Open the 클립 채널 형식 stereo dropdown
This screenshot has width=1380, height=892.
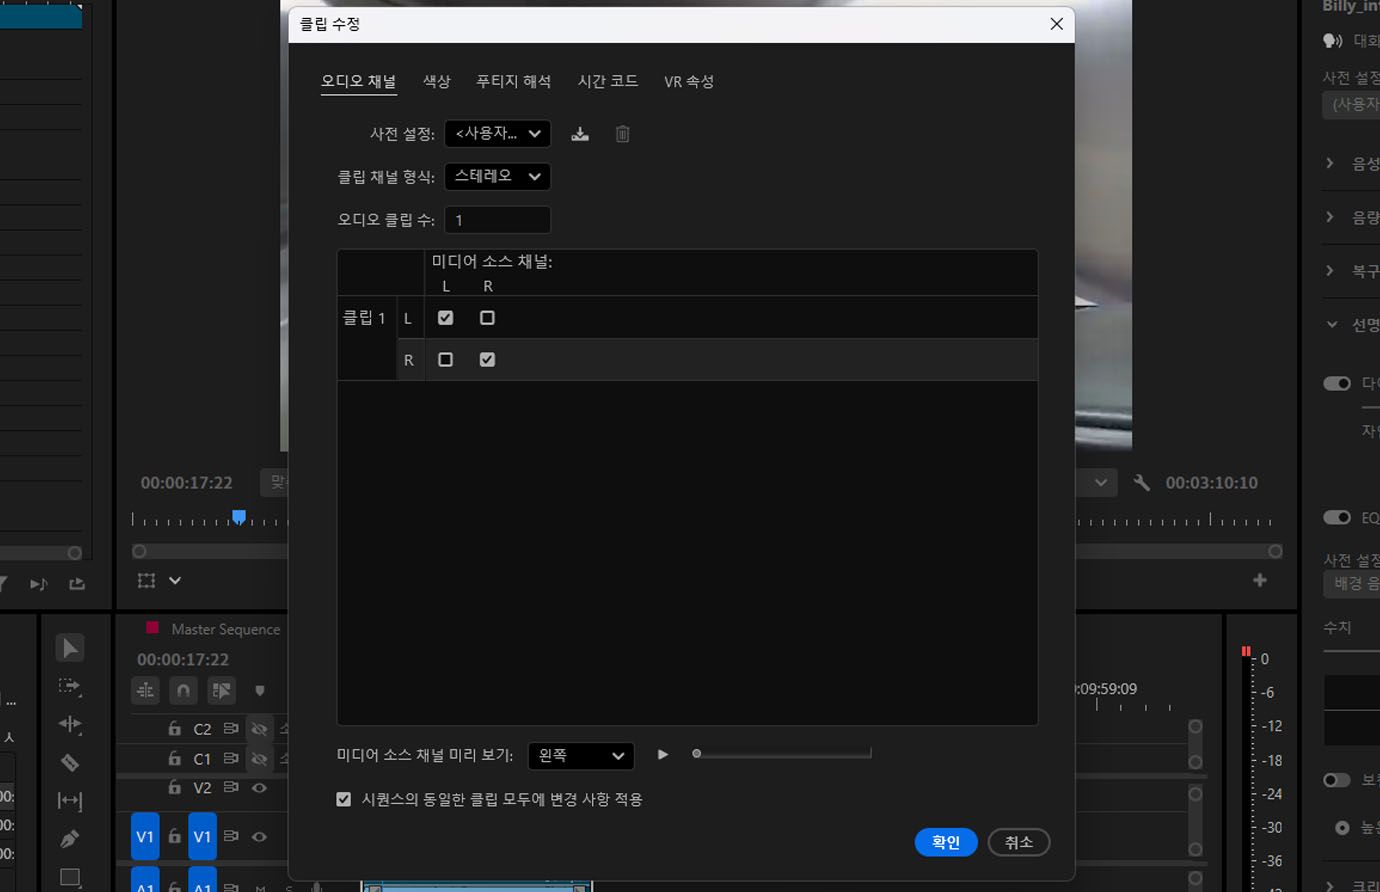(497, 176)
